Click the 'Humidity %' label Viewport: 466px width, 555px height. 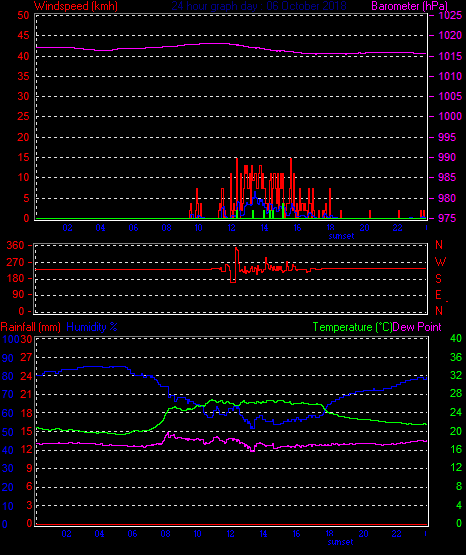92,327
